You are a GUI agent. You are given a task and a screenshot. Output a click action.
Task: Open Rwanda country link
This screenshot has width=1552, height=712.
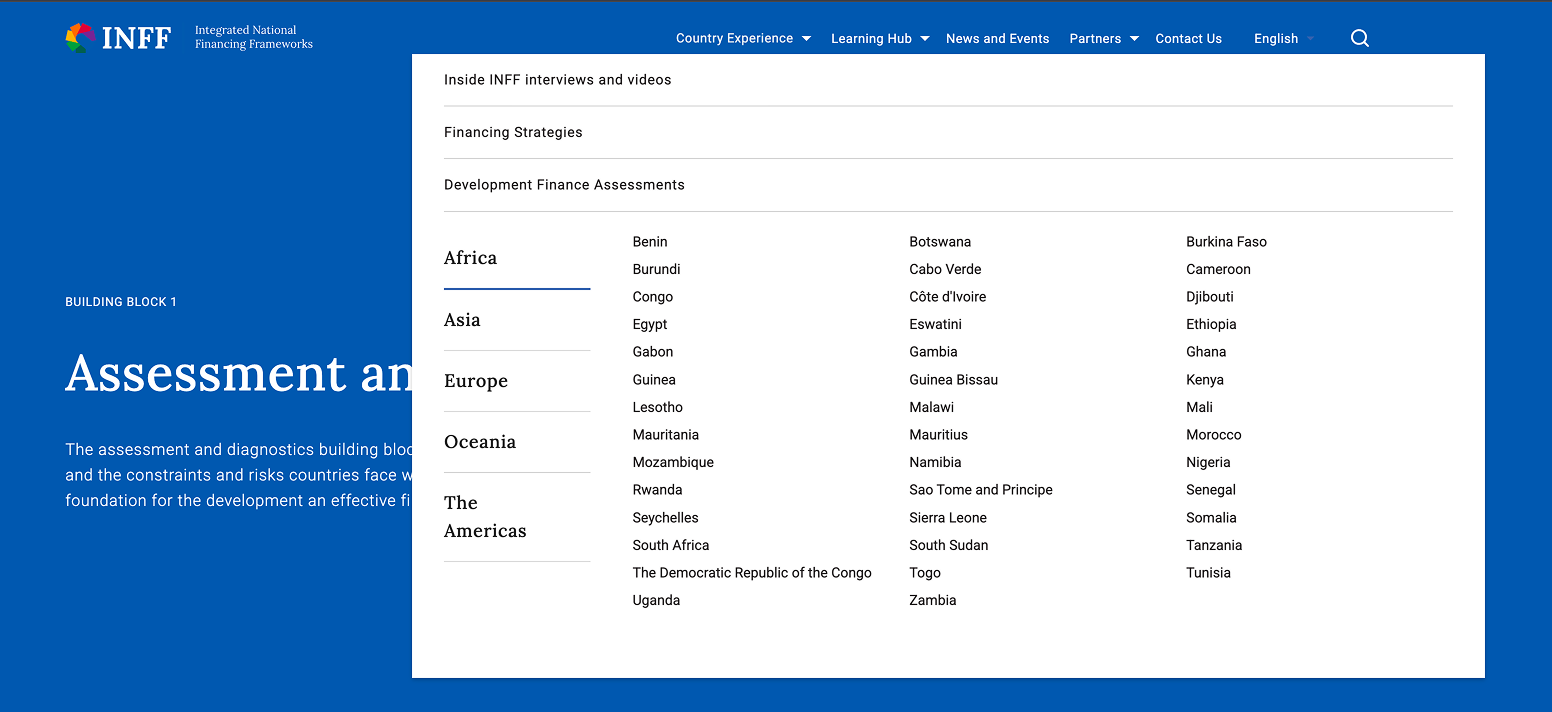[657, 490]
